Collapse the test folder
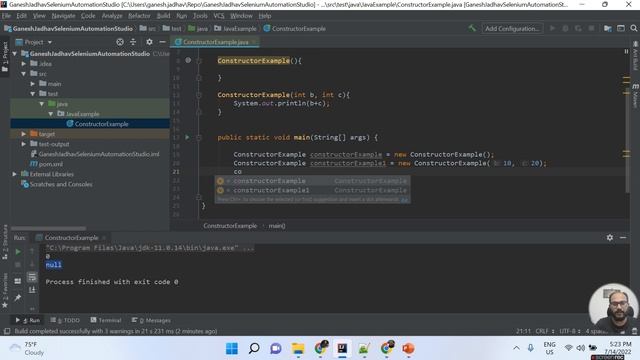The height and width of the screenshot is (360, 640). point(33,94)
